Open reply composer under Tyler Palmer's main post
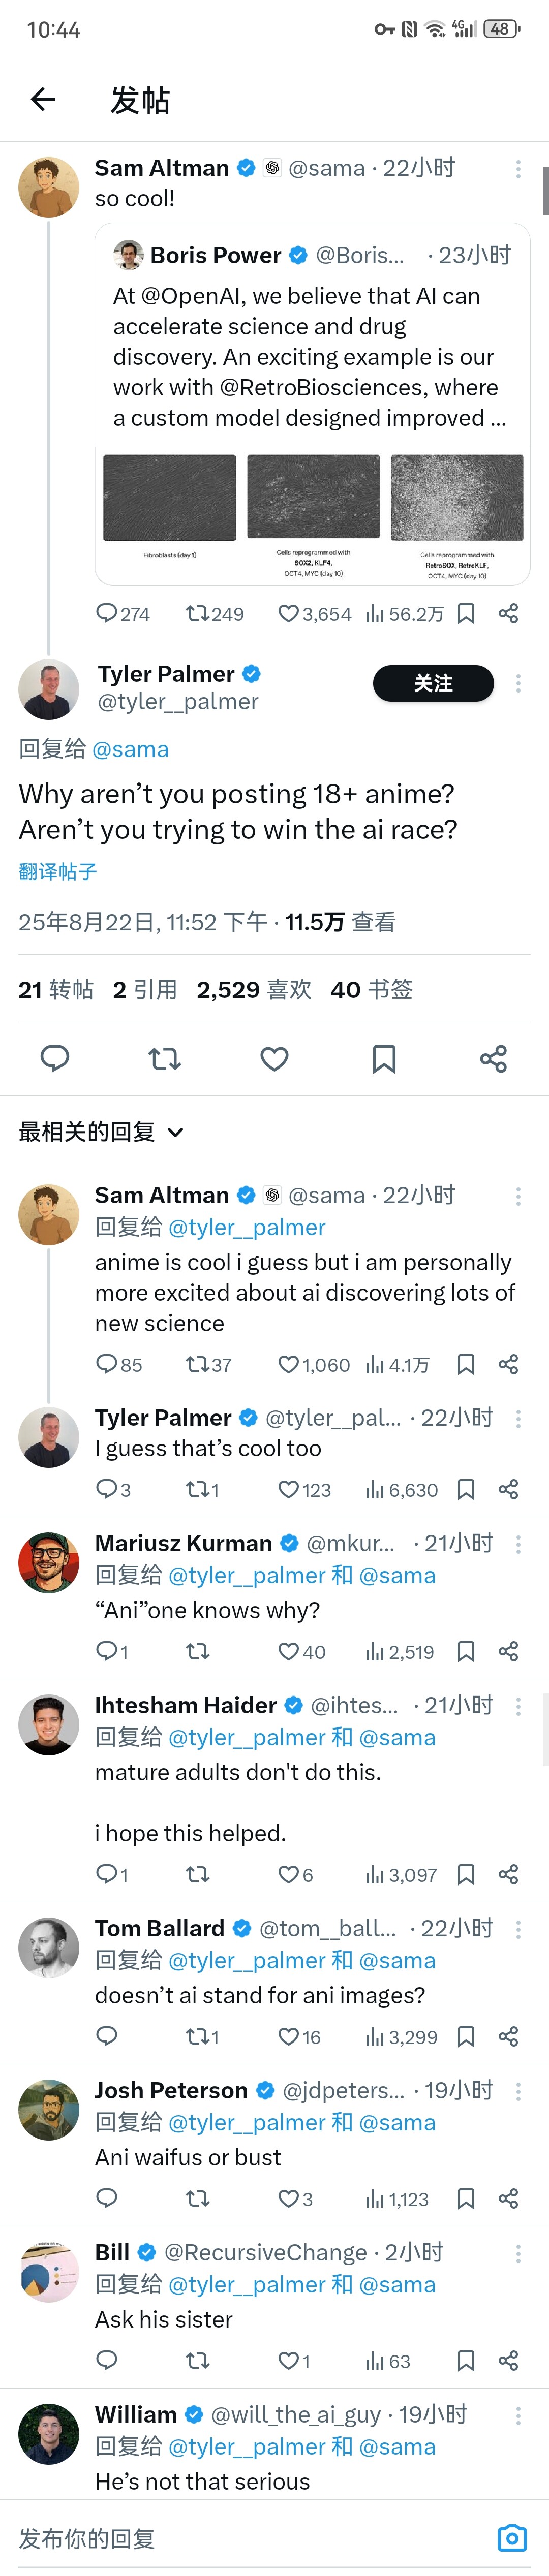 (55, 1058)
